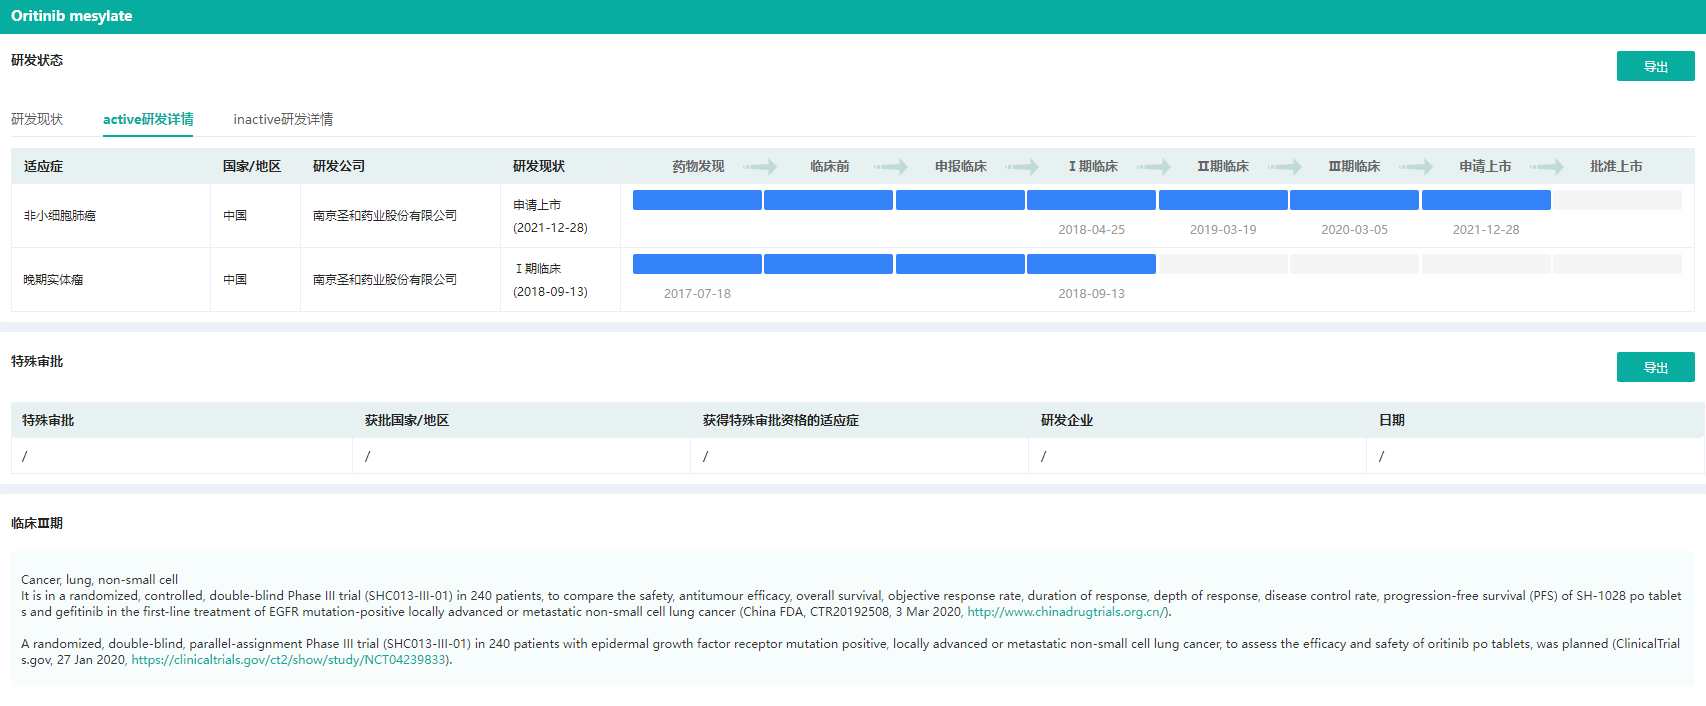Open the chinadrugtrials.org.cn link
This screenshot has height=706, width=1706.
pos(1066,612)
